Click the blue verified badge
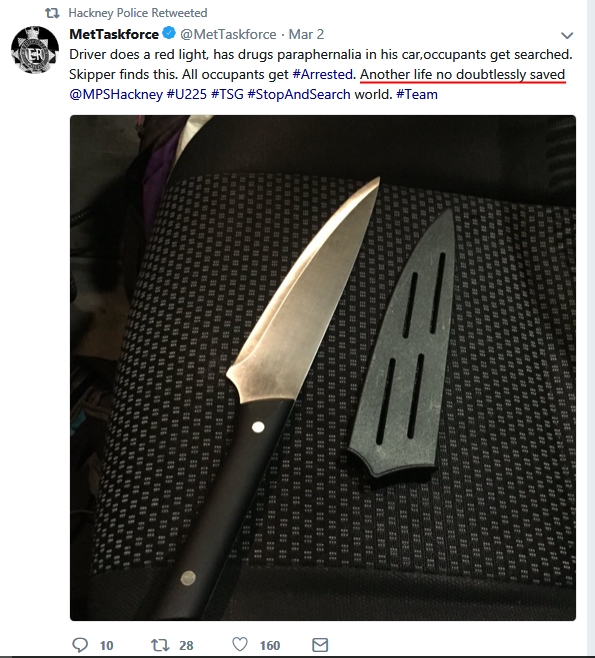595x658 pixels. tap(169, 33)
